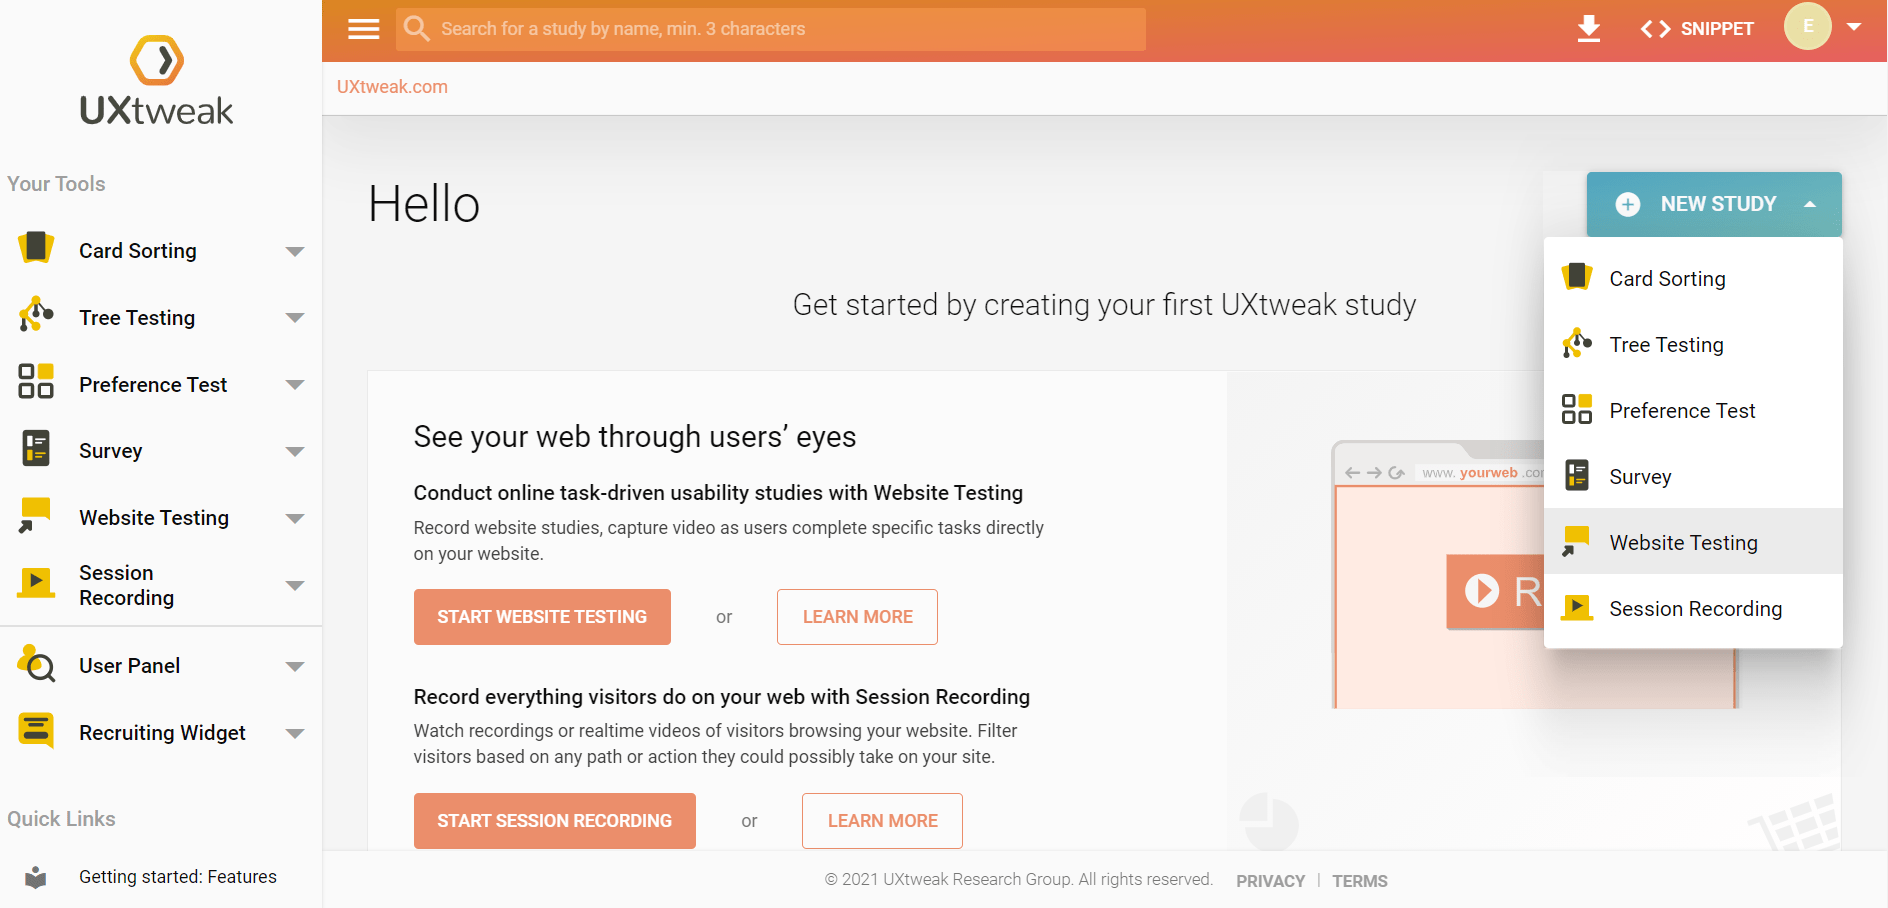Expand the Website Testing sidebar arrow
1888x908 pixels.
tap(294, 518)
